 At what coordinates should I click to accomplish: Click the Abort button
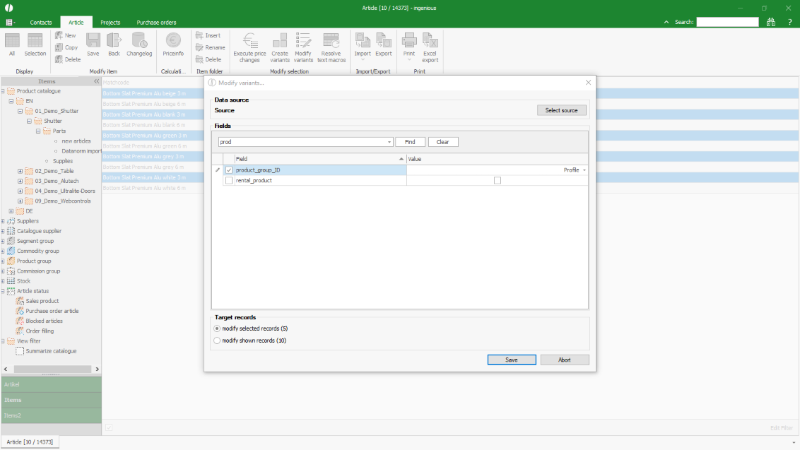pyautogui.click(x=564, y=360)
